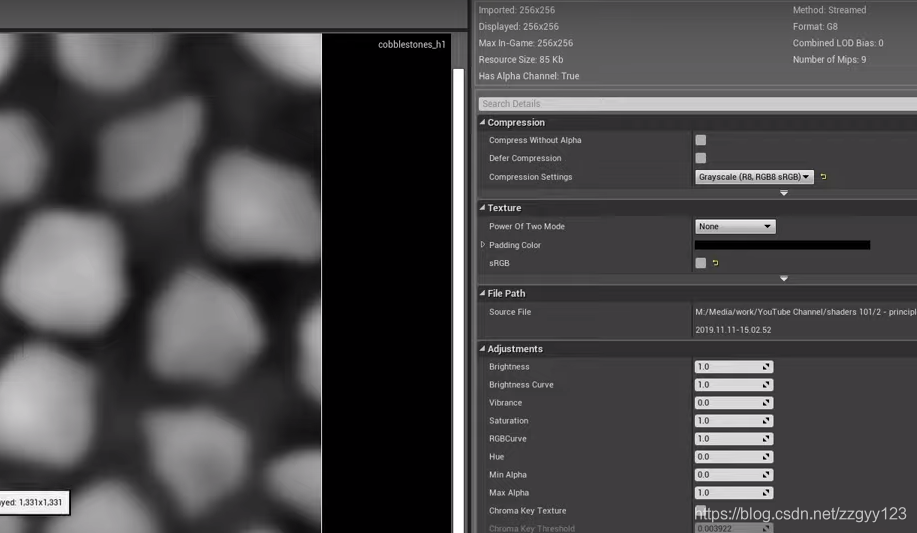
Task: Collapse the Adjustments section
Action: pyautogui.click(x=482, y=349)
